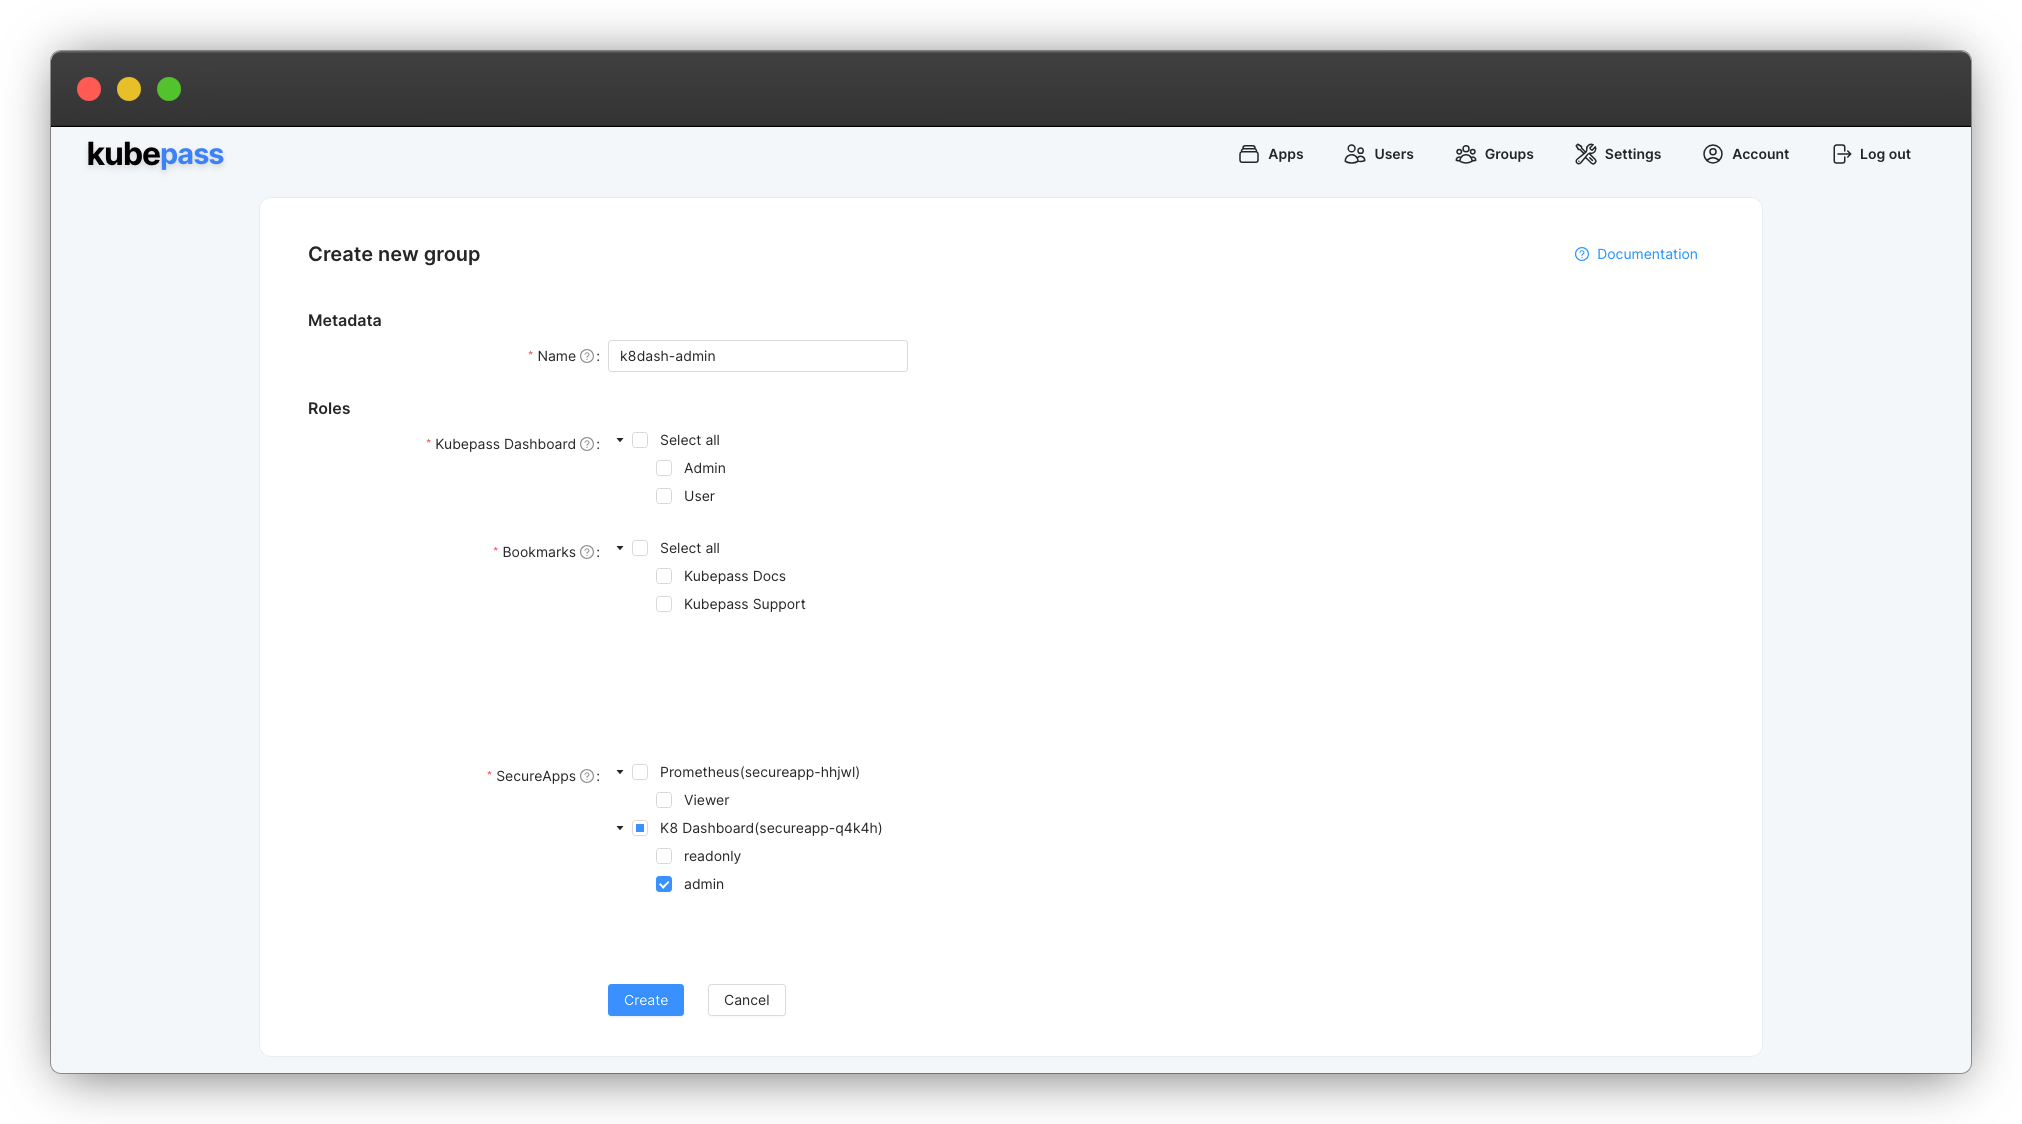
Task: Enable the admin checkbox for K8 Dashboard
Action: click(x=663, y=883)
